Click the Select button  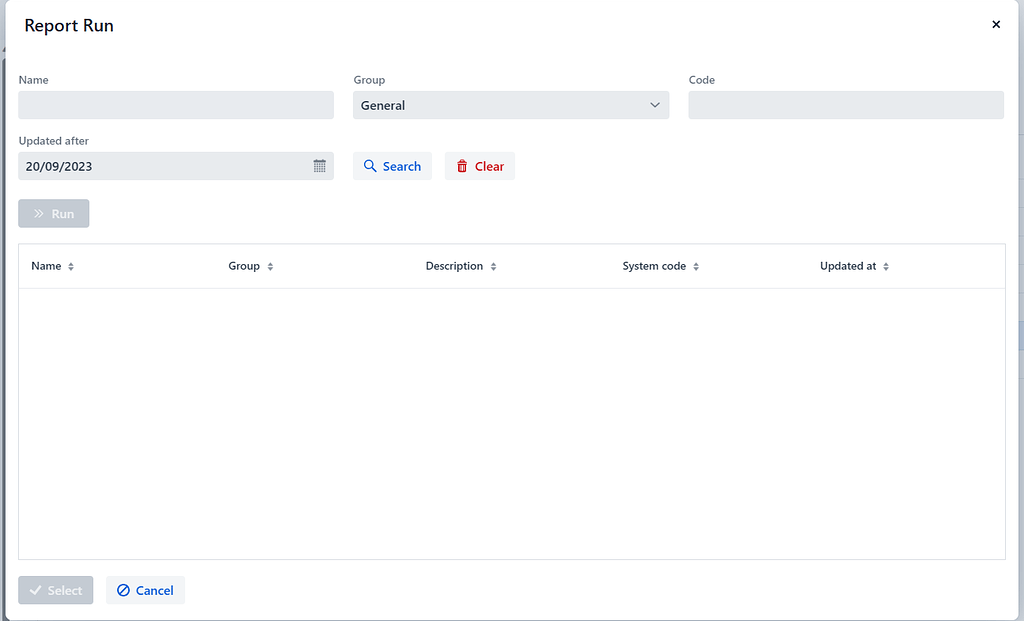(56, 590)
